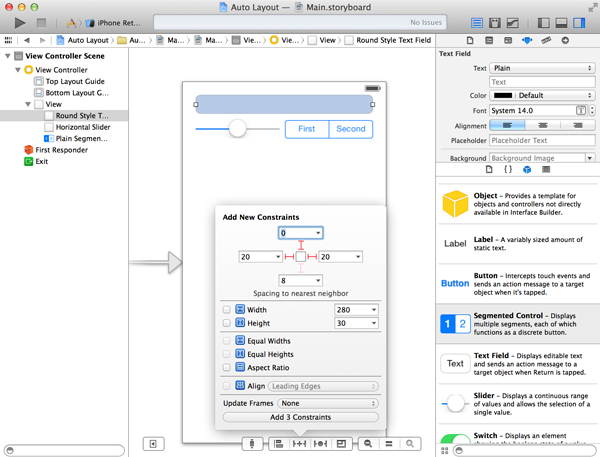Click the Placeholder Text input field

pyautogui.click(x=542, y=140)
